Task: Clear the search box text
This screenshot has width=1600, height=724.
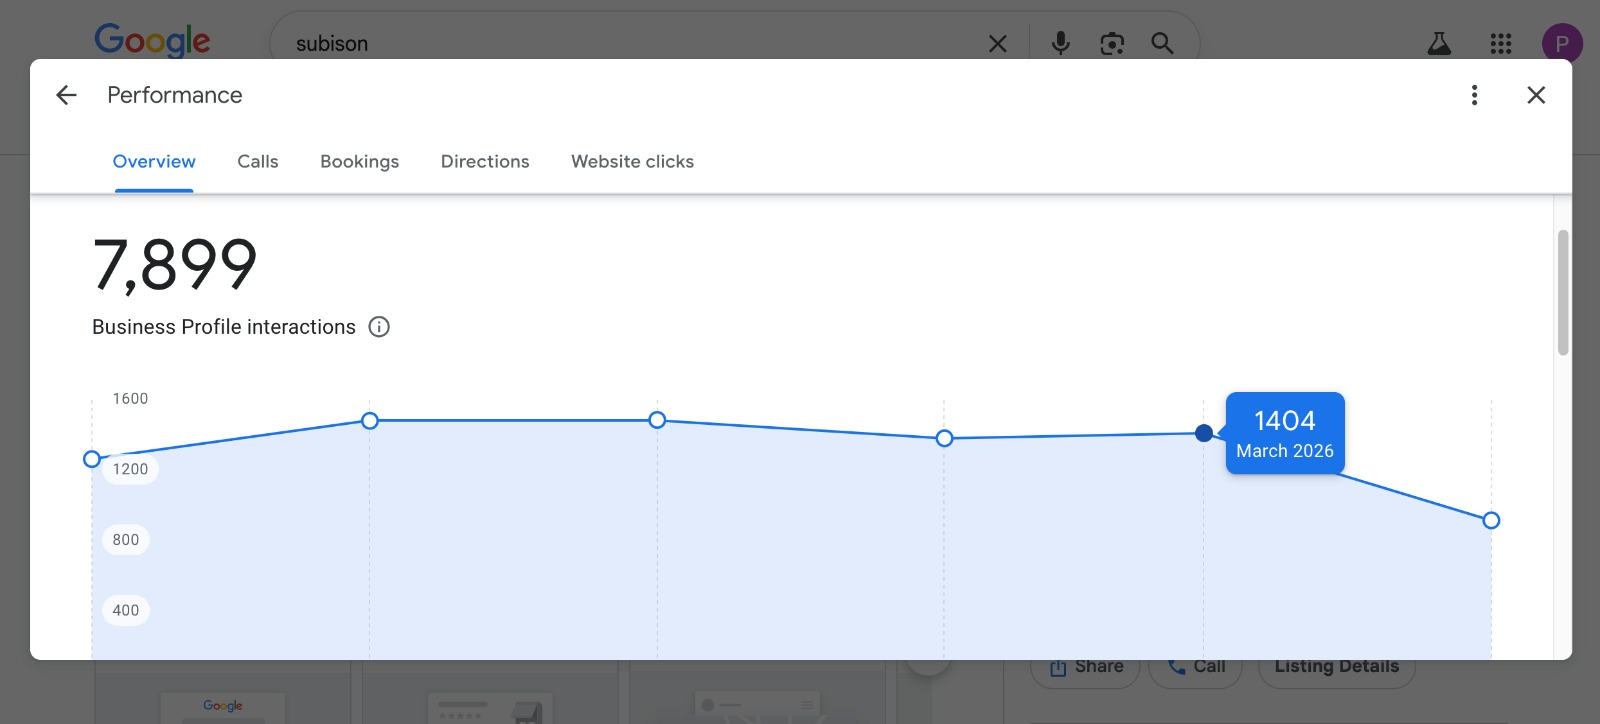Action: point(997,43)
